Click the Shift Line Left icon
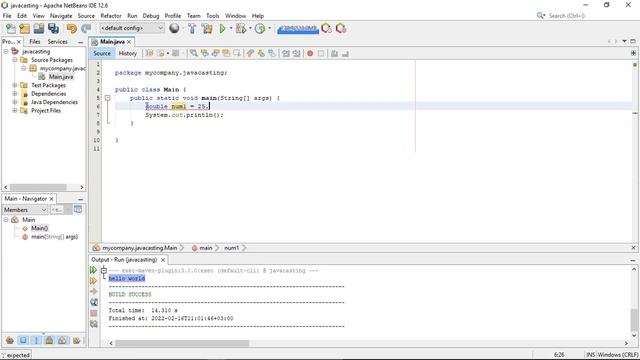The image size is (640, 360). coord(286,53)
